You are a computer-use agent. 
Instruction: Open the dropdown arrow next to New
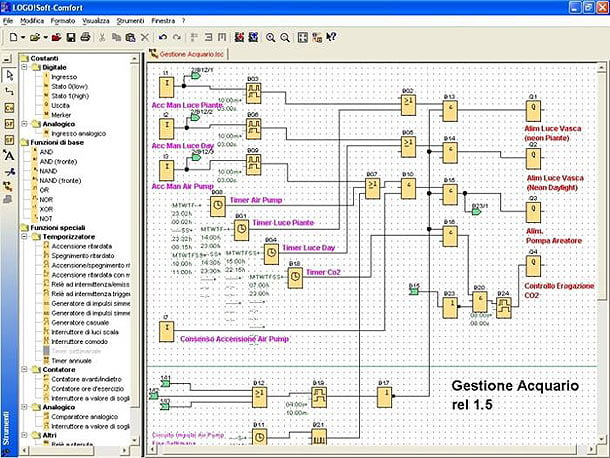point(23,37)
